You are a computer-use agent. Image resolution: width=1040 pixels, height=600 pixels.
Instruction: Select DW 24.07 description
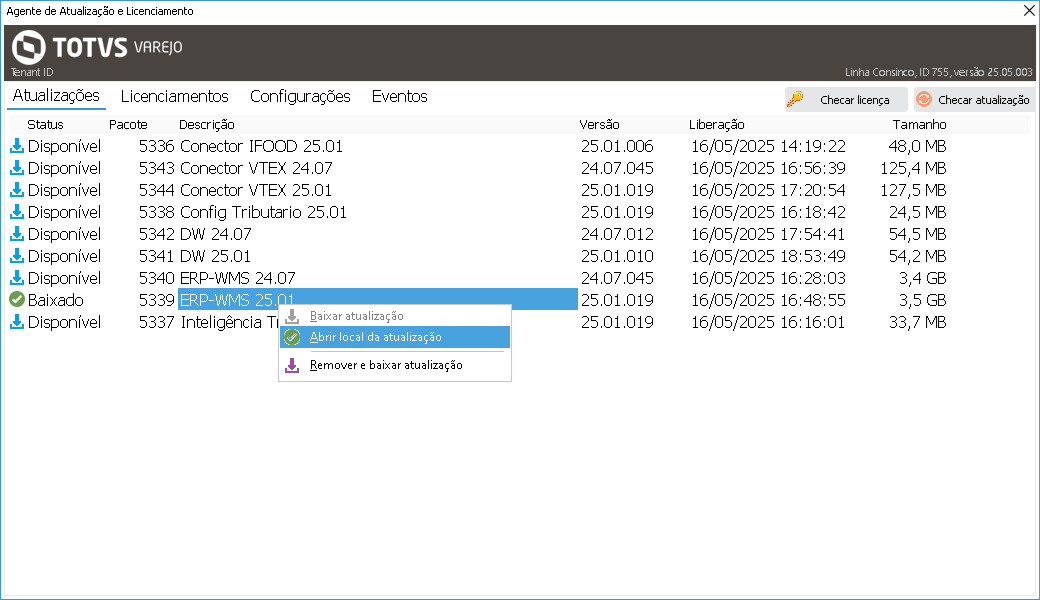coord(216,233)
